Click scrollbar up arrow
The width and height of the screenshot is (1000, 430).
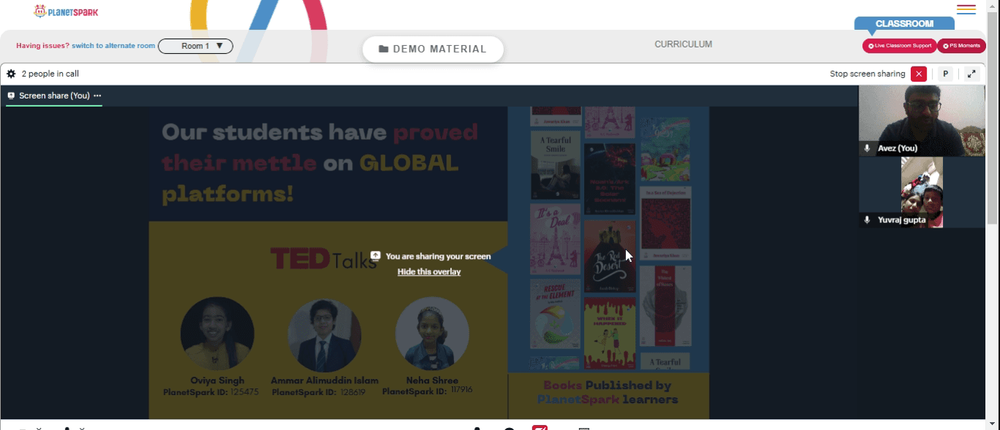tap(994, 5)
